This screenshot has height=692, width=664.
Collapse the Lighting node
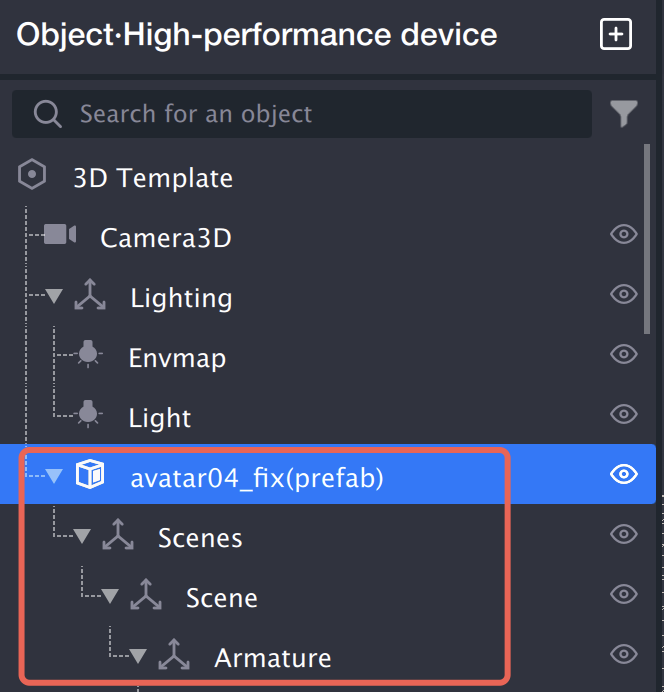click(x=55, y=297)
